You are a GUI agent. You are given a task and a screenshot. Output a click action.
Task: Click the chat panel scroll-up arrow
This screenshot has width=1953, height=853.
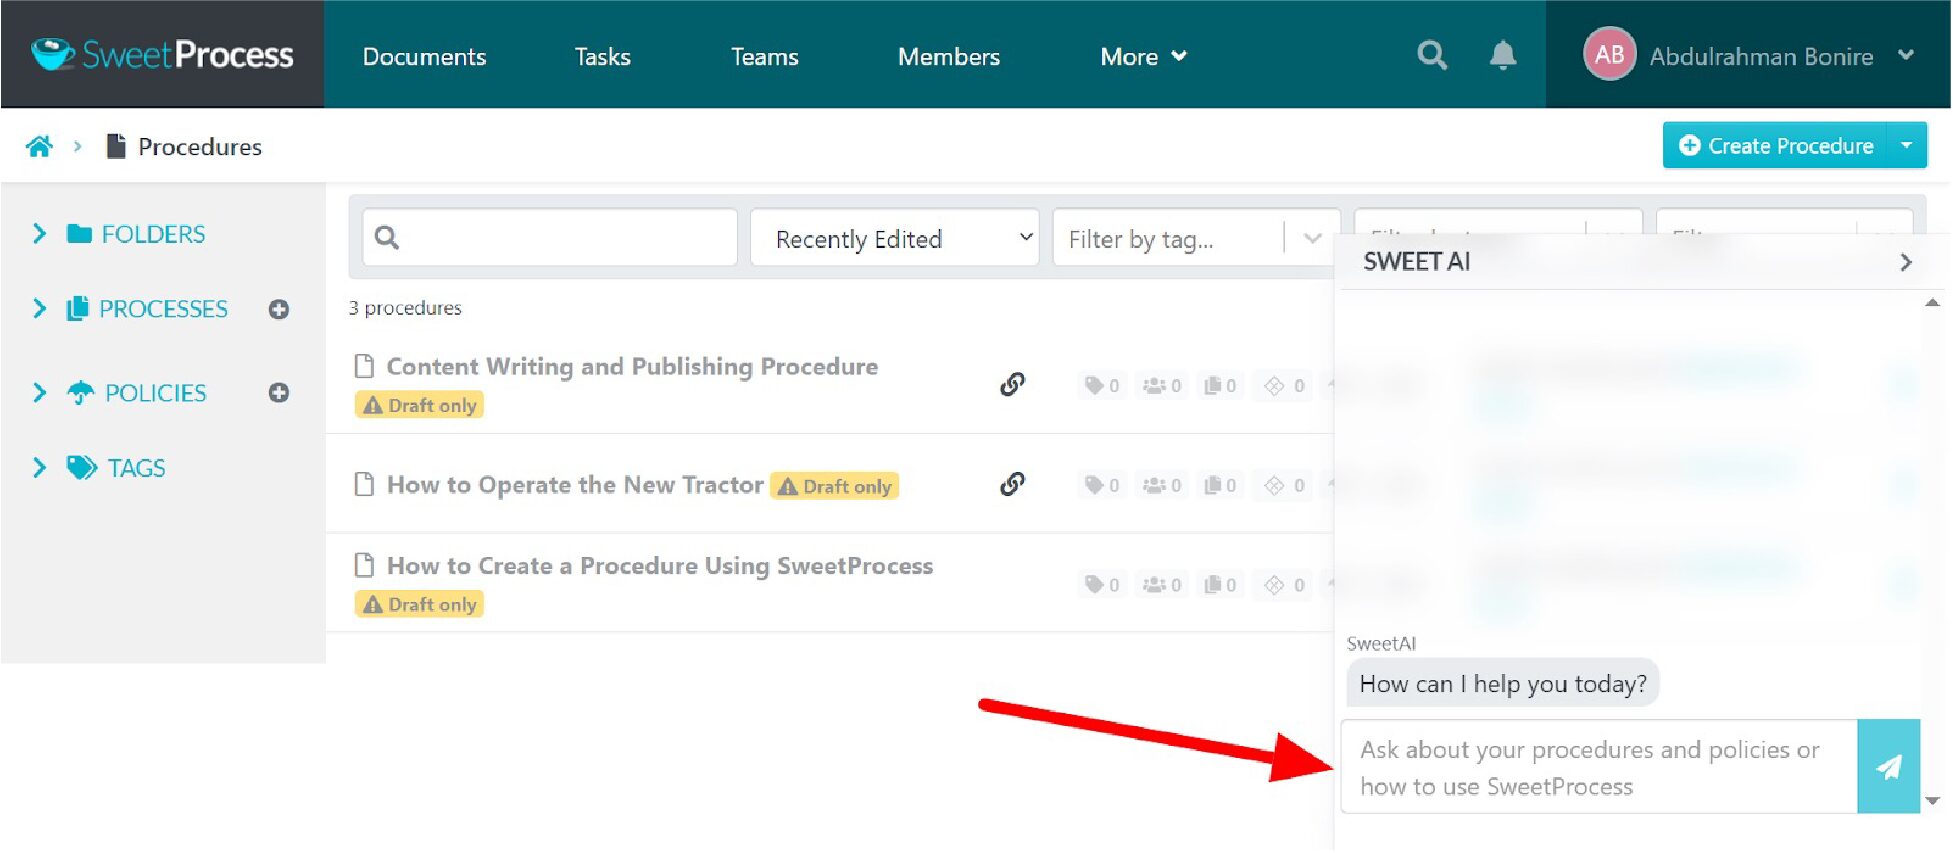(x=1932, y=303)
